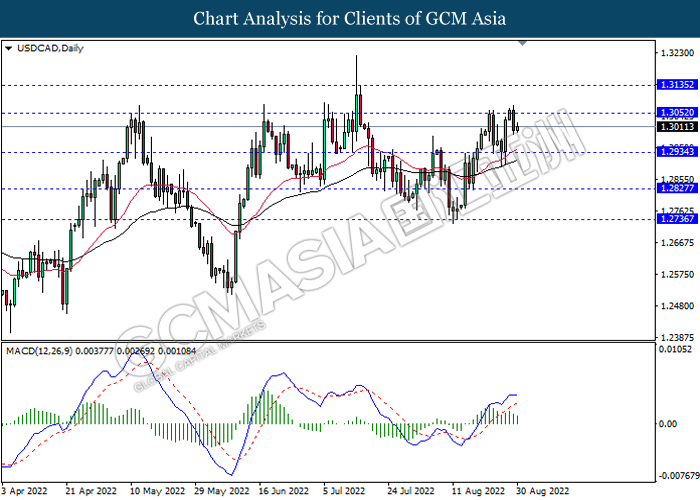Image resolution: width=700 pixels, height=500 pixels.
Task: Click the 1.26675 price scale value
Action: (677, 242)
